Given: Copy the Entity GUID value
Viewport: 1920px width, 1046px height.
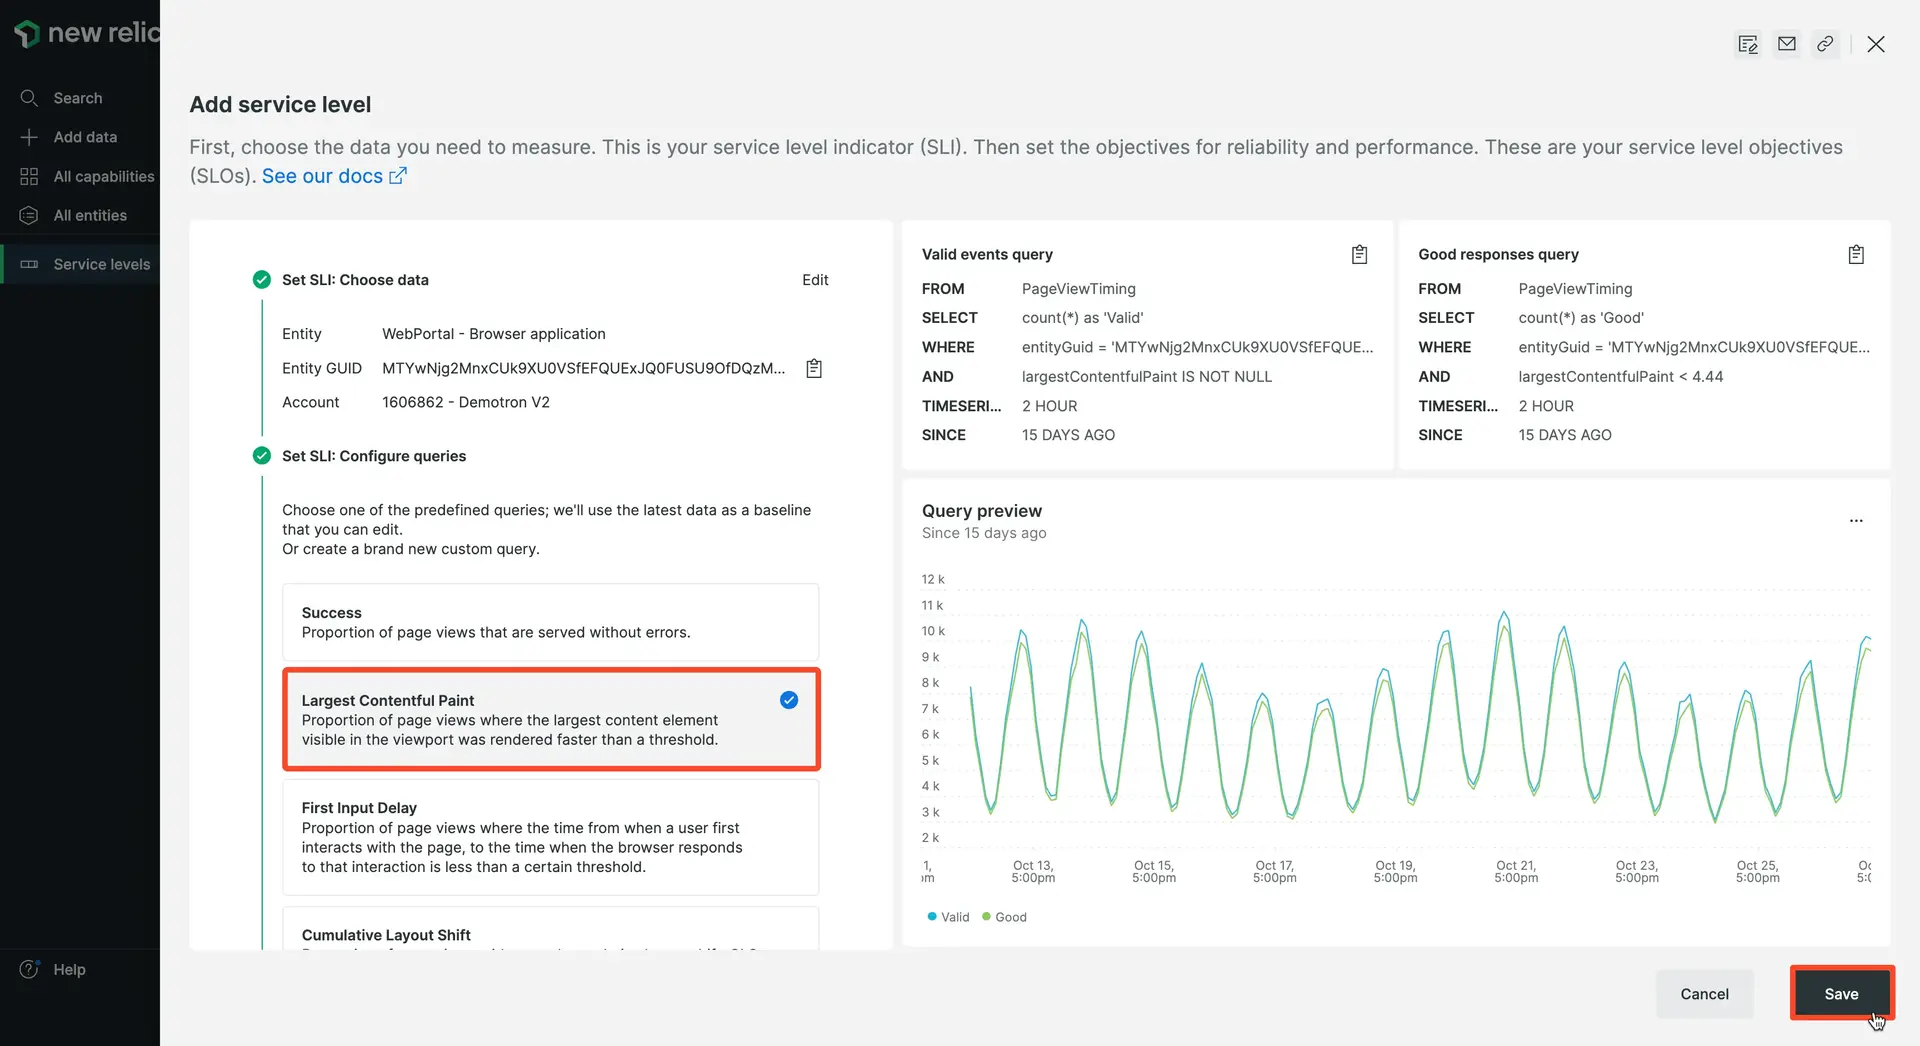Looking at the screenshot, I should click(814, 369).
